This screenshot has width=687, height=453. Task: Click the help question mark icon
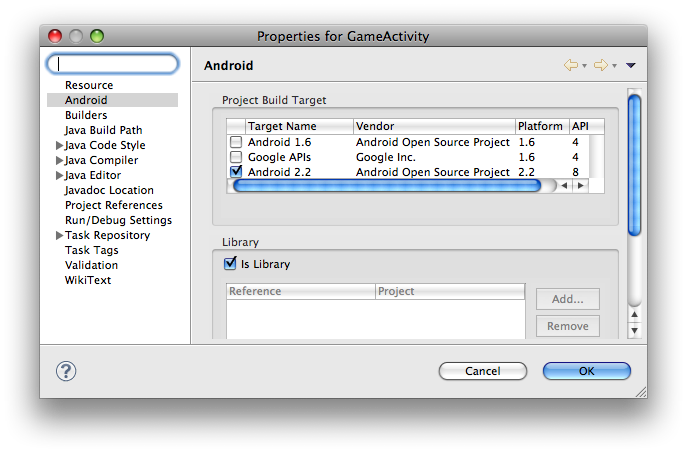pyautogui.click(x=66, y=371)
